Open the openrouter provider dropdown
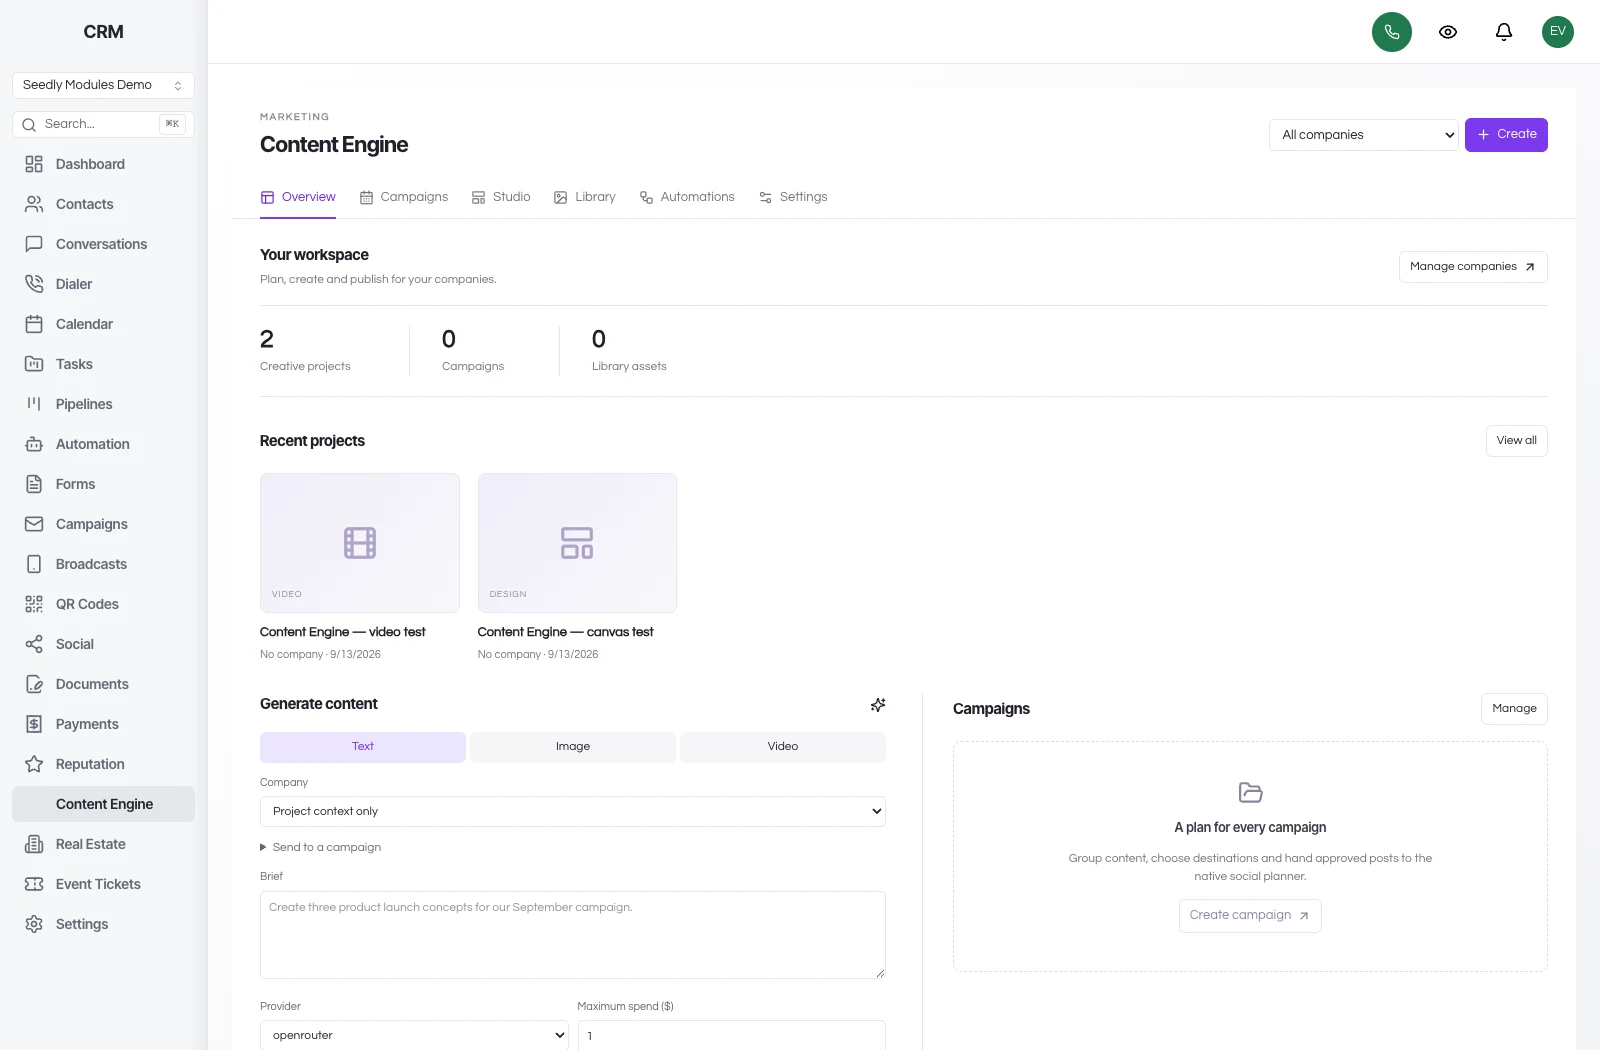Image resolution: width=1600 pixels, height=1050 pixels. pos(414,1035)
